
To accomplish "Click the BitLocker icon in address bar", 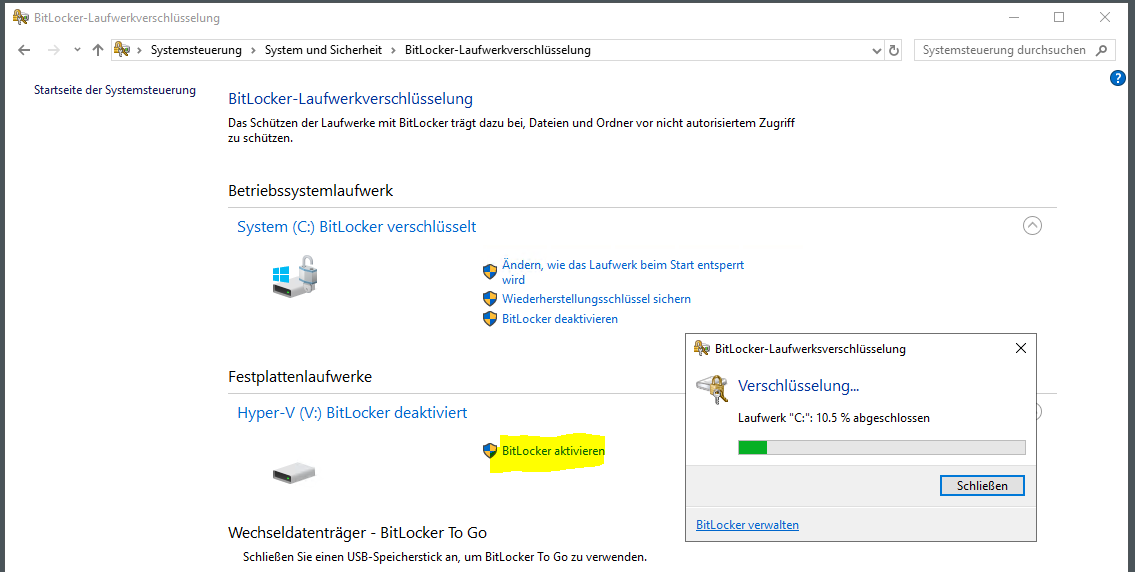I will point(122,50).
